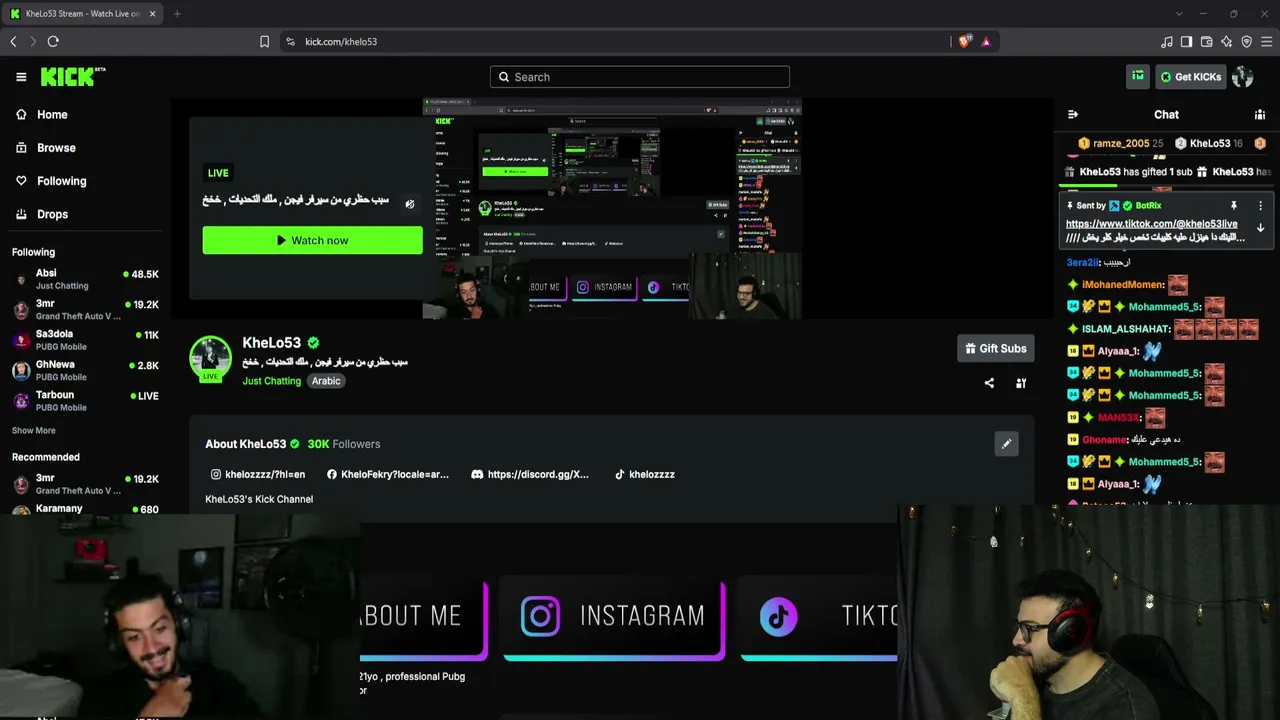Open GhNewa's channel in Following list
1280x720 pixels.
pyautogui.click(x=85, y=370)
